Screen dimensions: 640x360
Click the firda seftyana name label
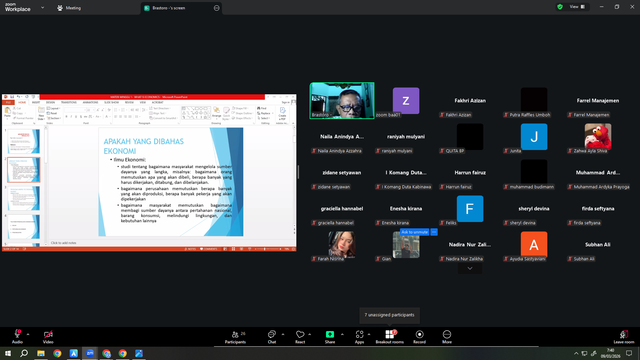[584, 222]
